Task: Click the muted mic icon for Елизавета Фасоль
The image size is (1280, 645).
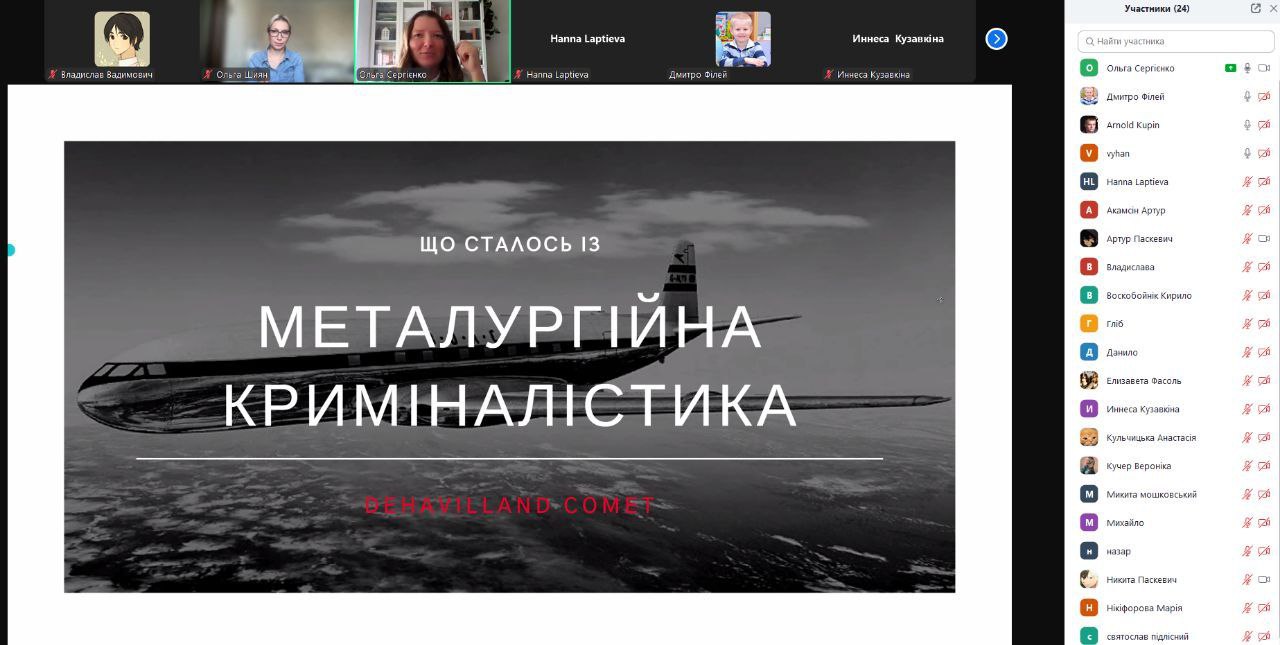Action: [1247, 381]
